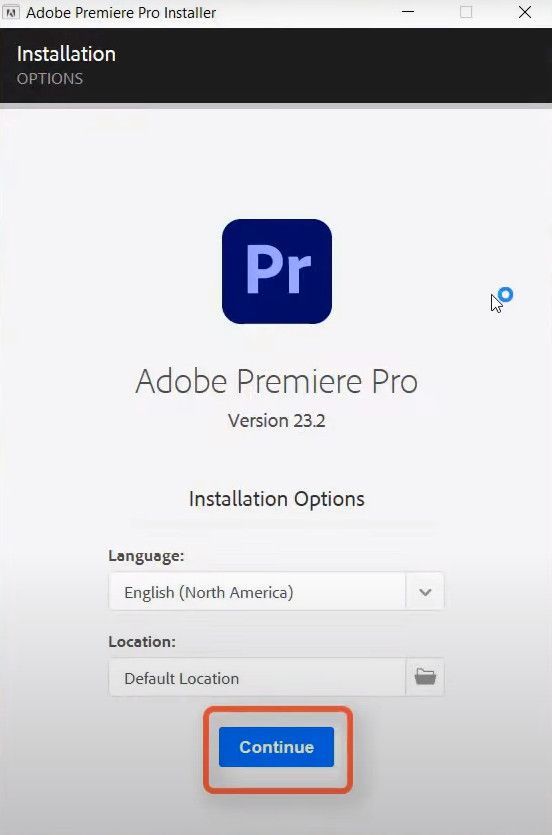The image size is (552, 835).
Task: Click the 'Language:' field label
Action: pyautogui.click(x=146, y=556)
